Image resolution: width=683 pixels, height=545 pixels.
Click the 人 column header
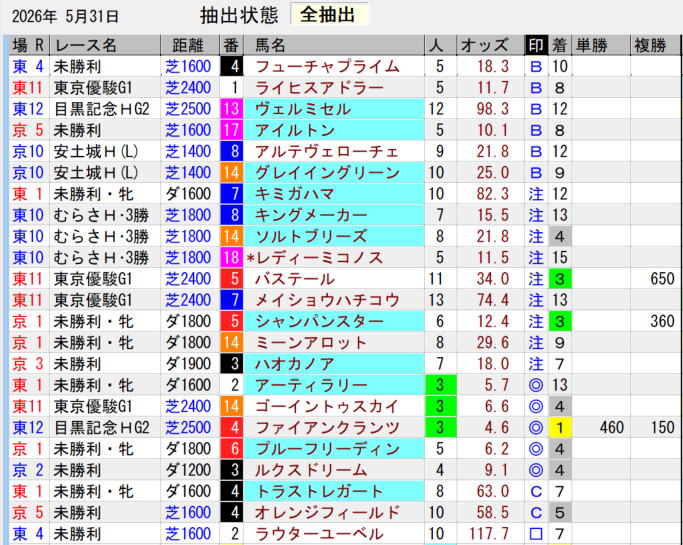pos(440,45)
